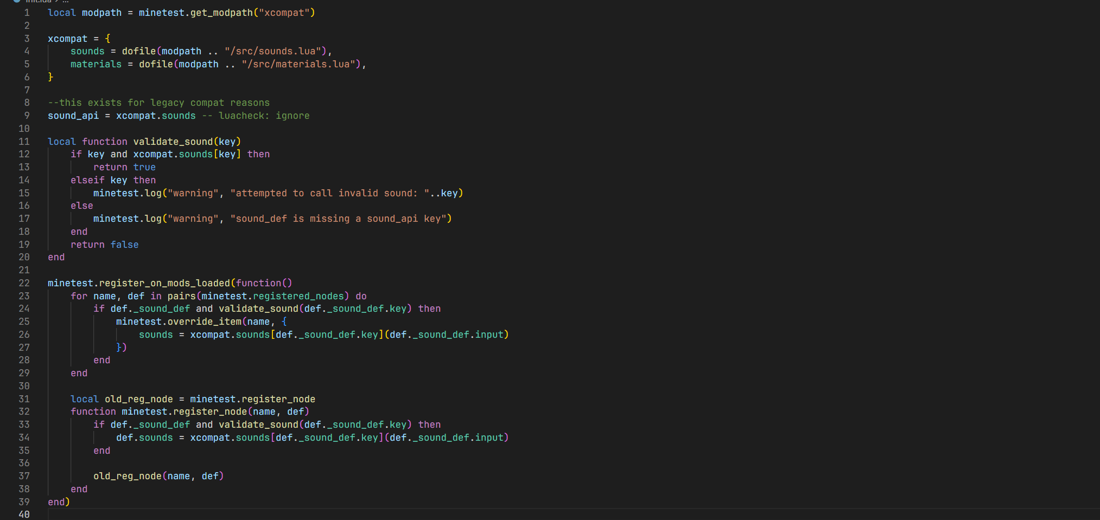Click the "xcompat" table name on line 3

click(x=67, y=39)
